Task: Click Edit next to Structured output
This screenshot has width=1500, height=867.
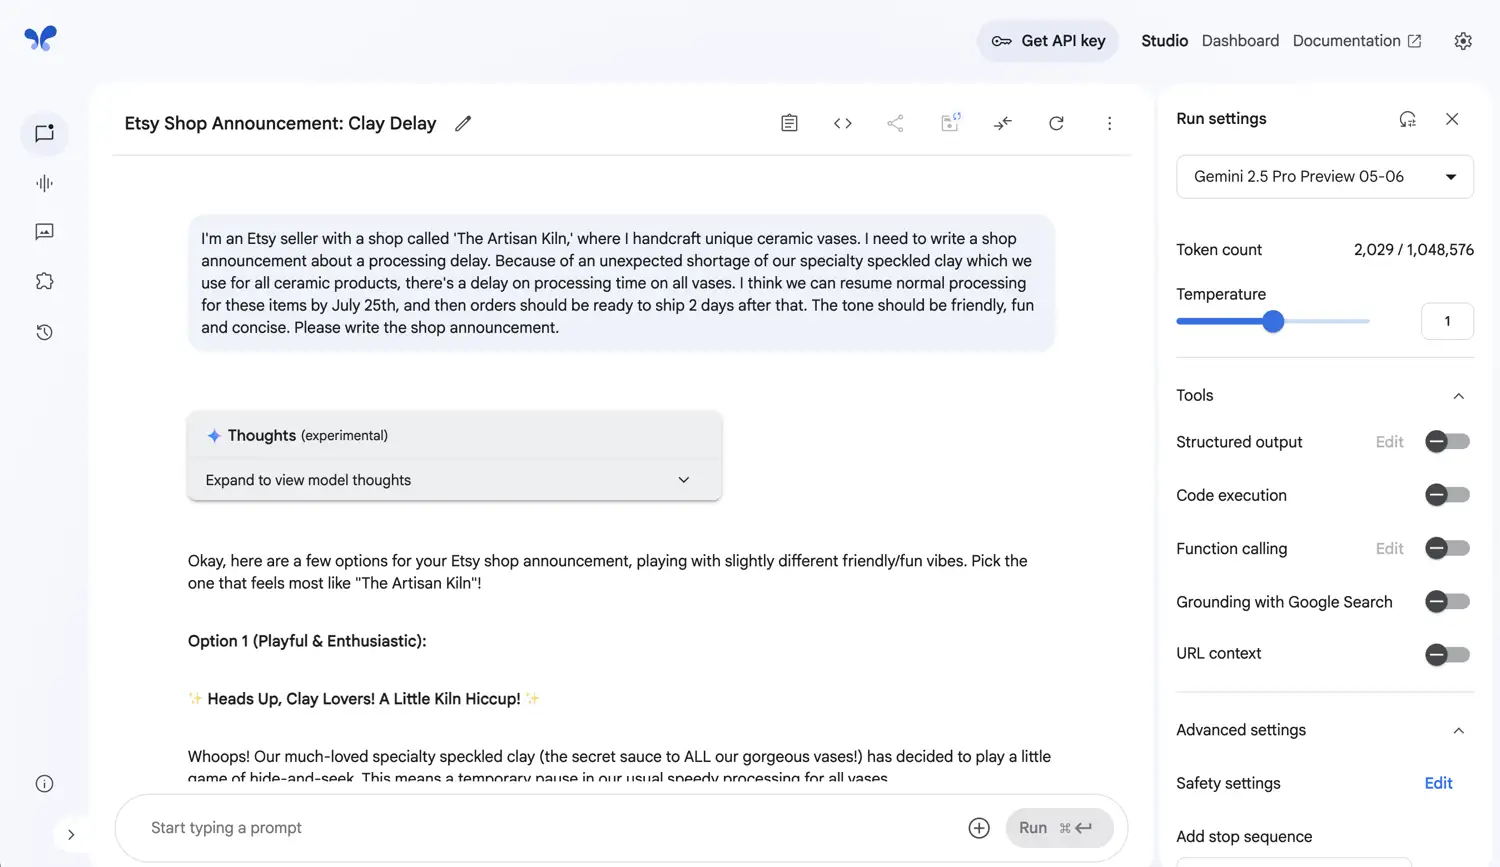Action: 1389,442
